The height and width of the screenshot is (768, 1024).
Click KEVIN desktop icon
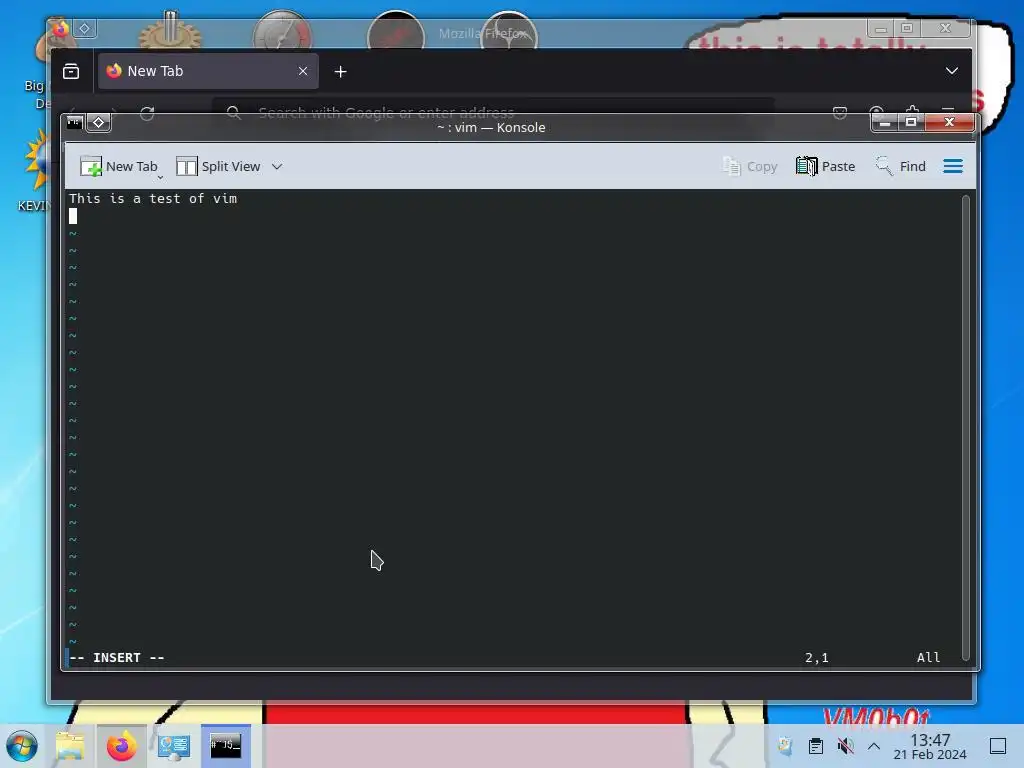coord(35,172)
